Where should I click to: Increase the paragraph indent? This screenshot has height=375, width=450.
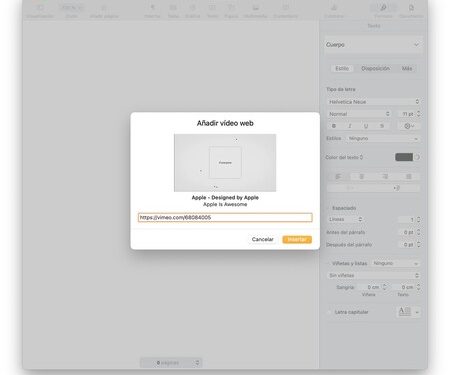[397, 188]
